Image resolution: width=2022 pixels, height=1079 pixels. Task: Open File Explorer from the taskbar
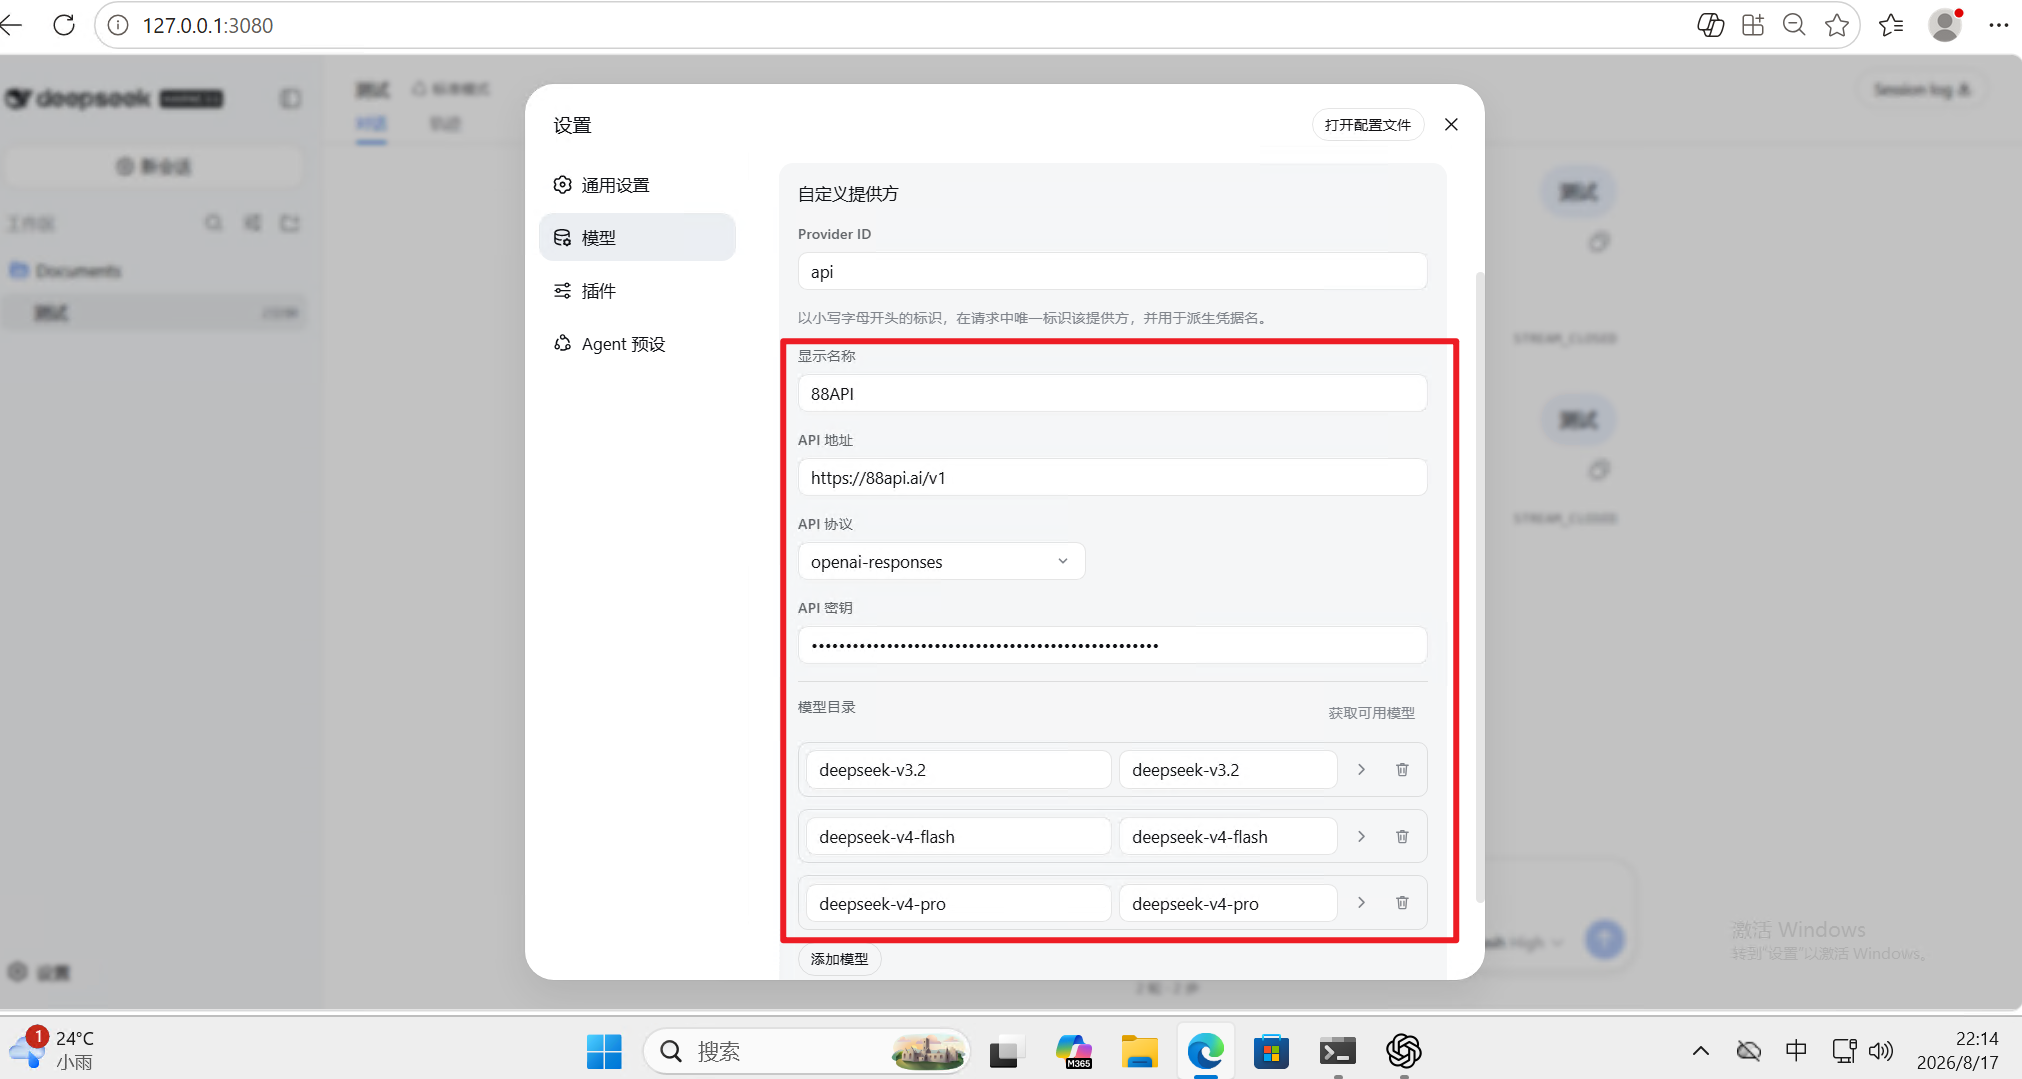point(1139,1051)
